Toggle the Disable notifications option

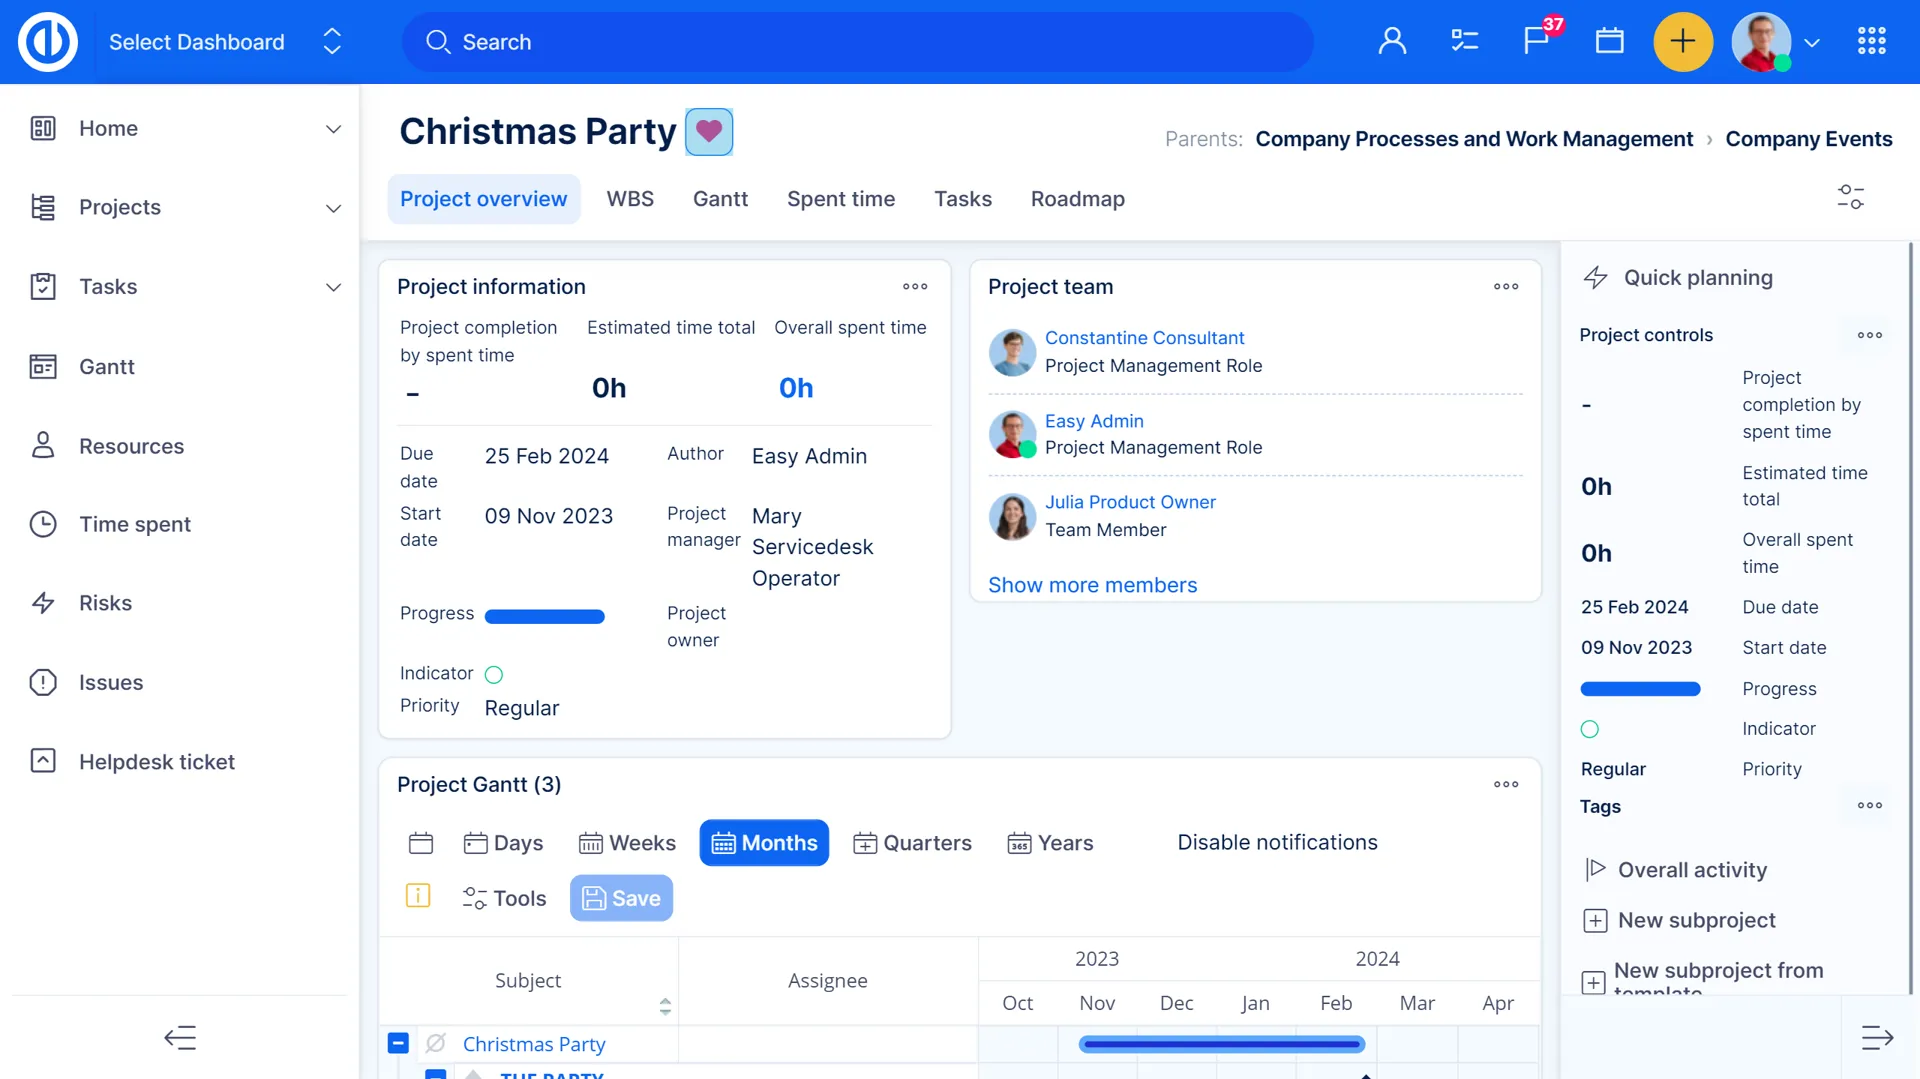click(1277, 842)
